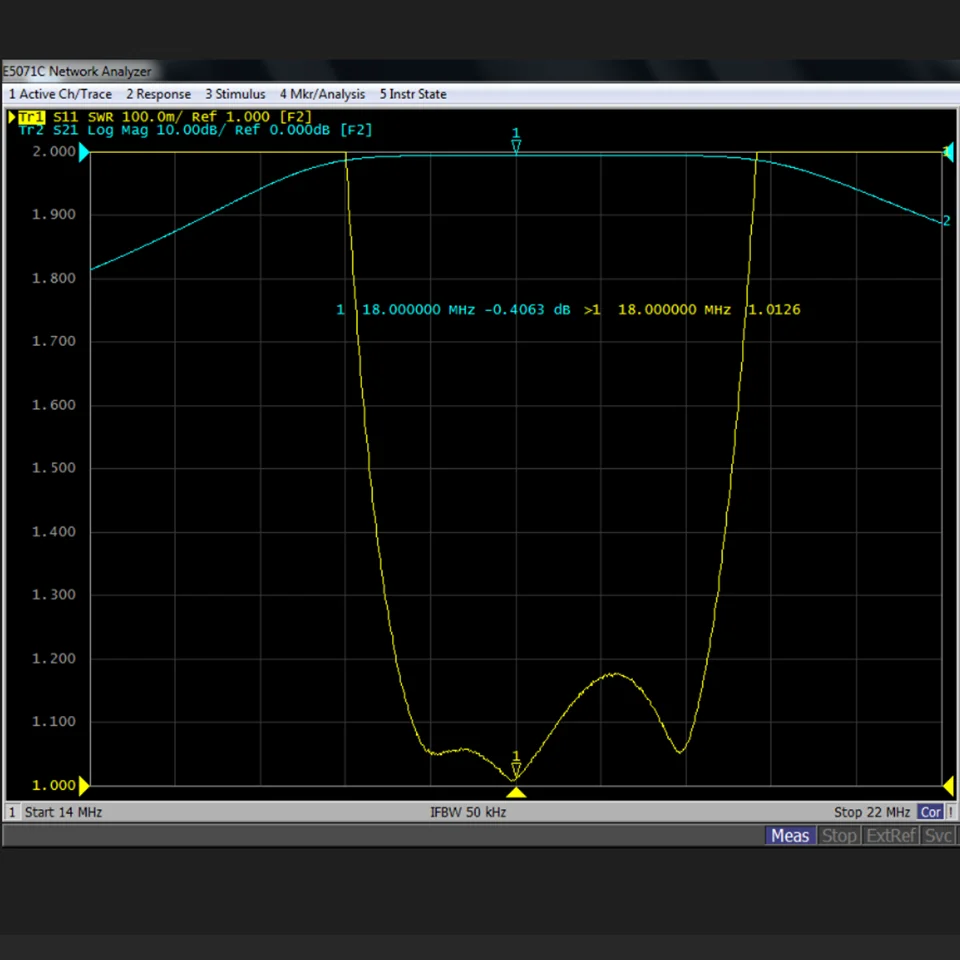The width and height of the screenshot is (960, 960).
Task: Open the Stimulus menu
Action: [235, 94]
